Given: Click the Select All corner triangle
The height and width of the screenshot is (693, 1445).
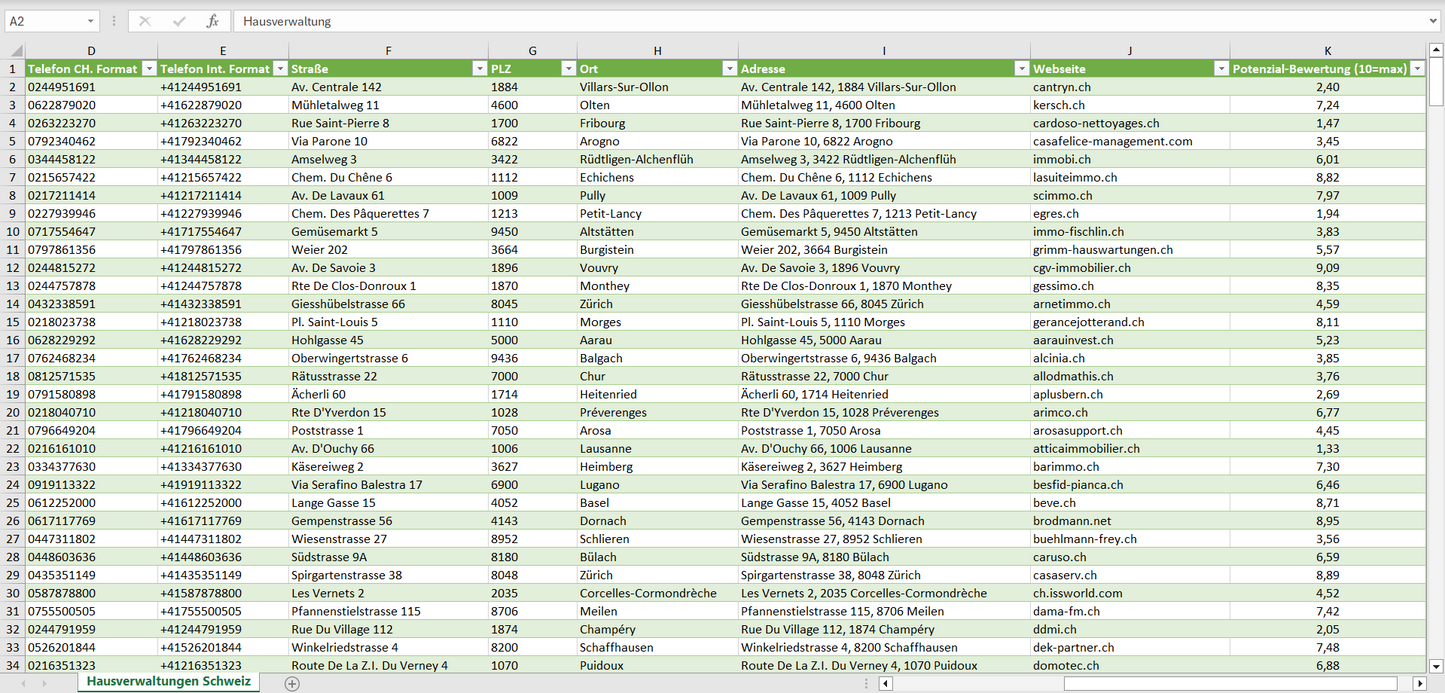Looking at the screenshot, I should pos(16,51).
